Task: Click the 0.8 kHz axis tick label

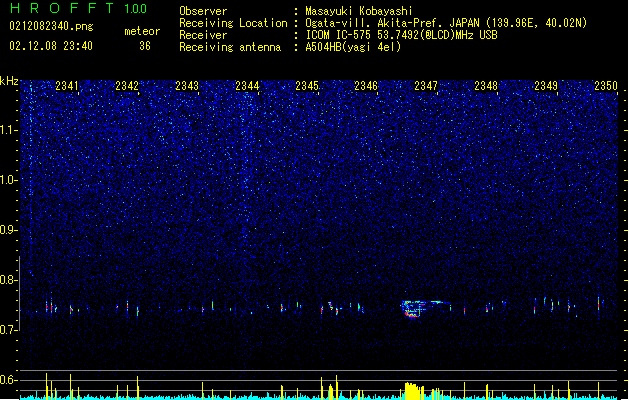Action: pos(8,280)
